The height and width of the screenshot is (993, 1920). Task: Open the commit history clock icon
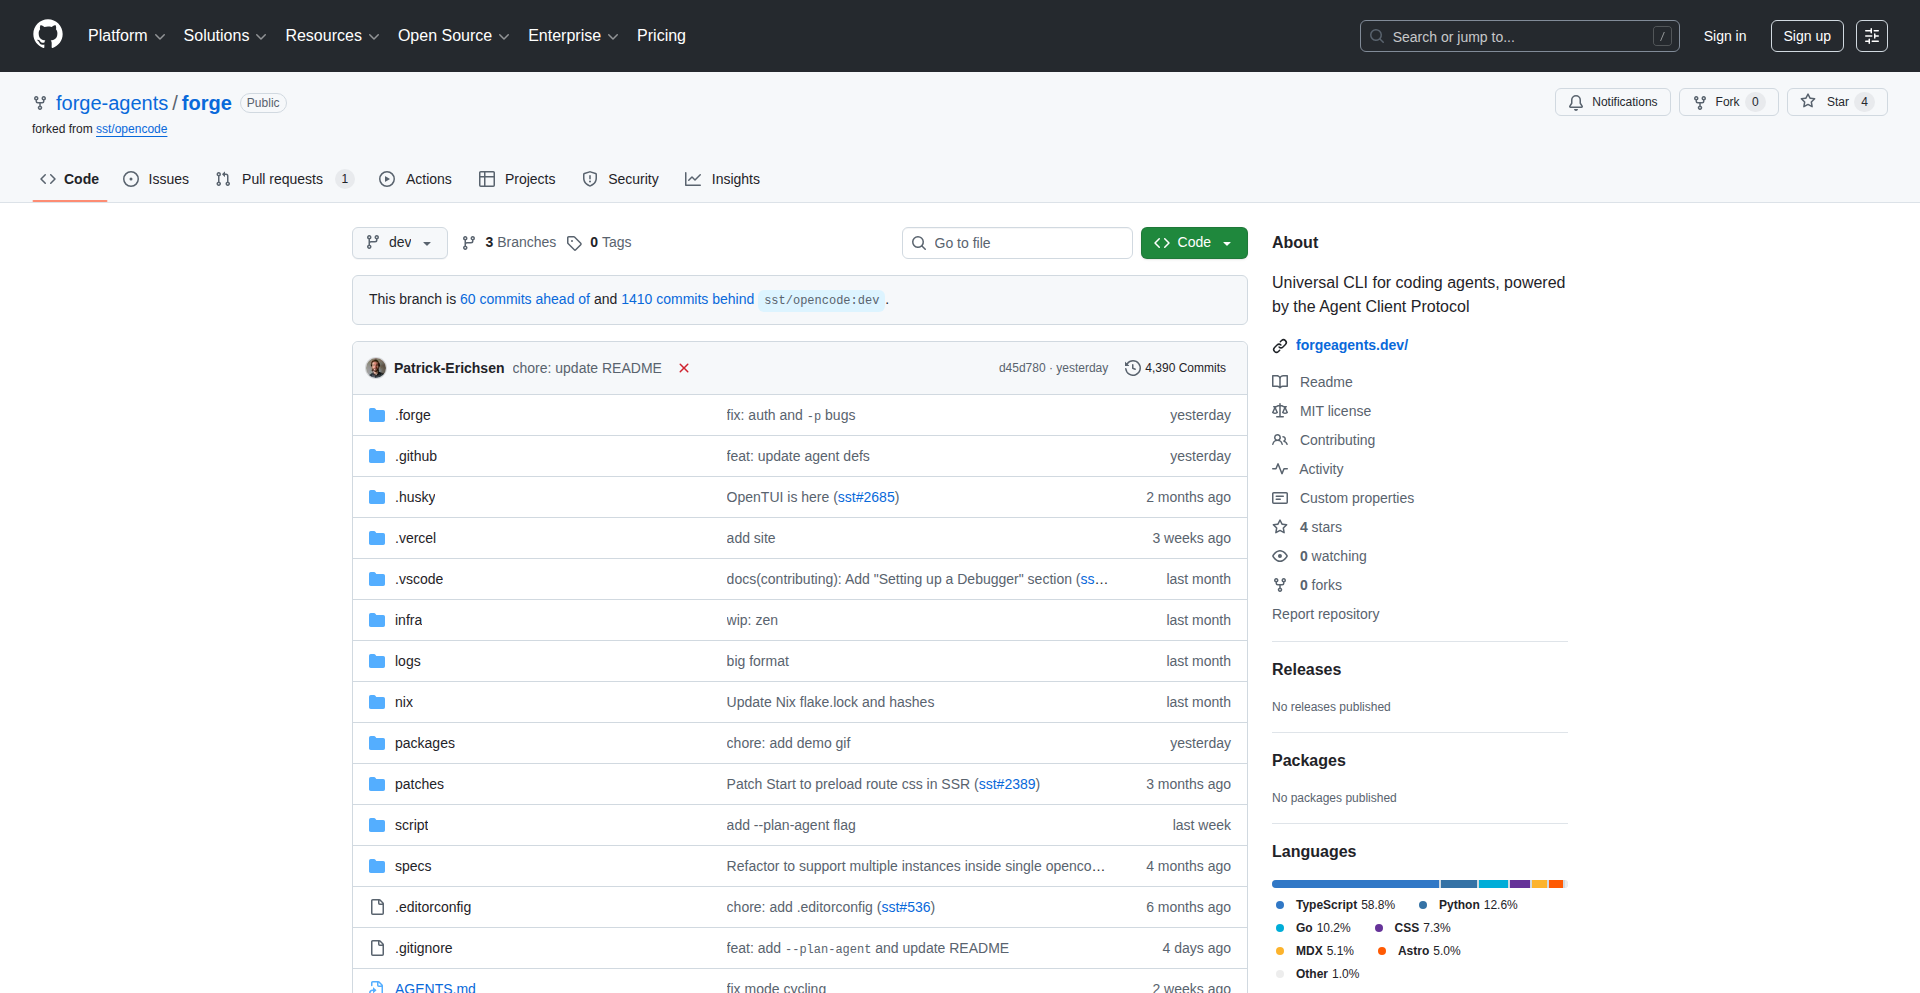1132,368
